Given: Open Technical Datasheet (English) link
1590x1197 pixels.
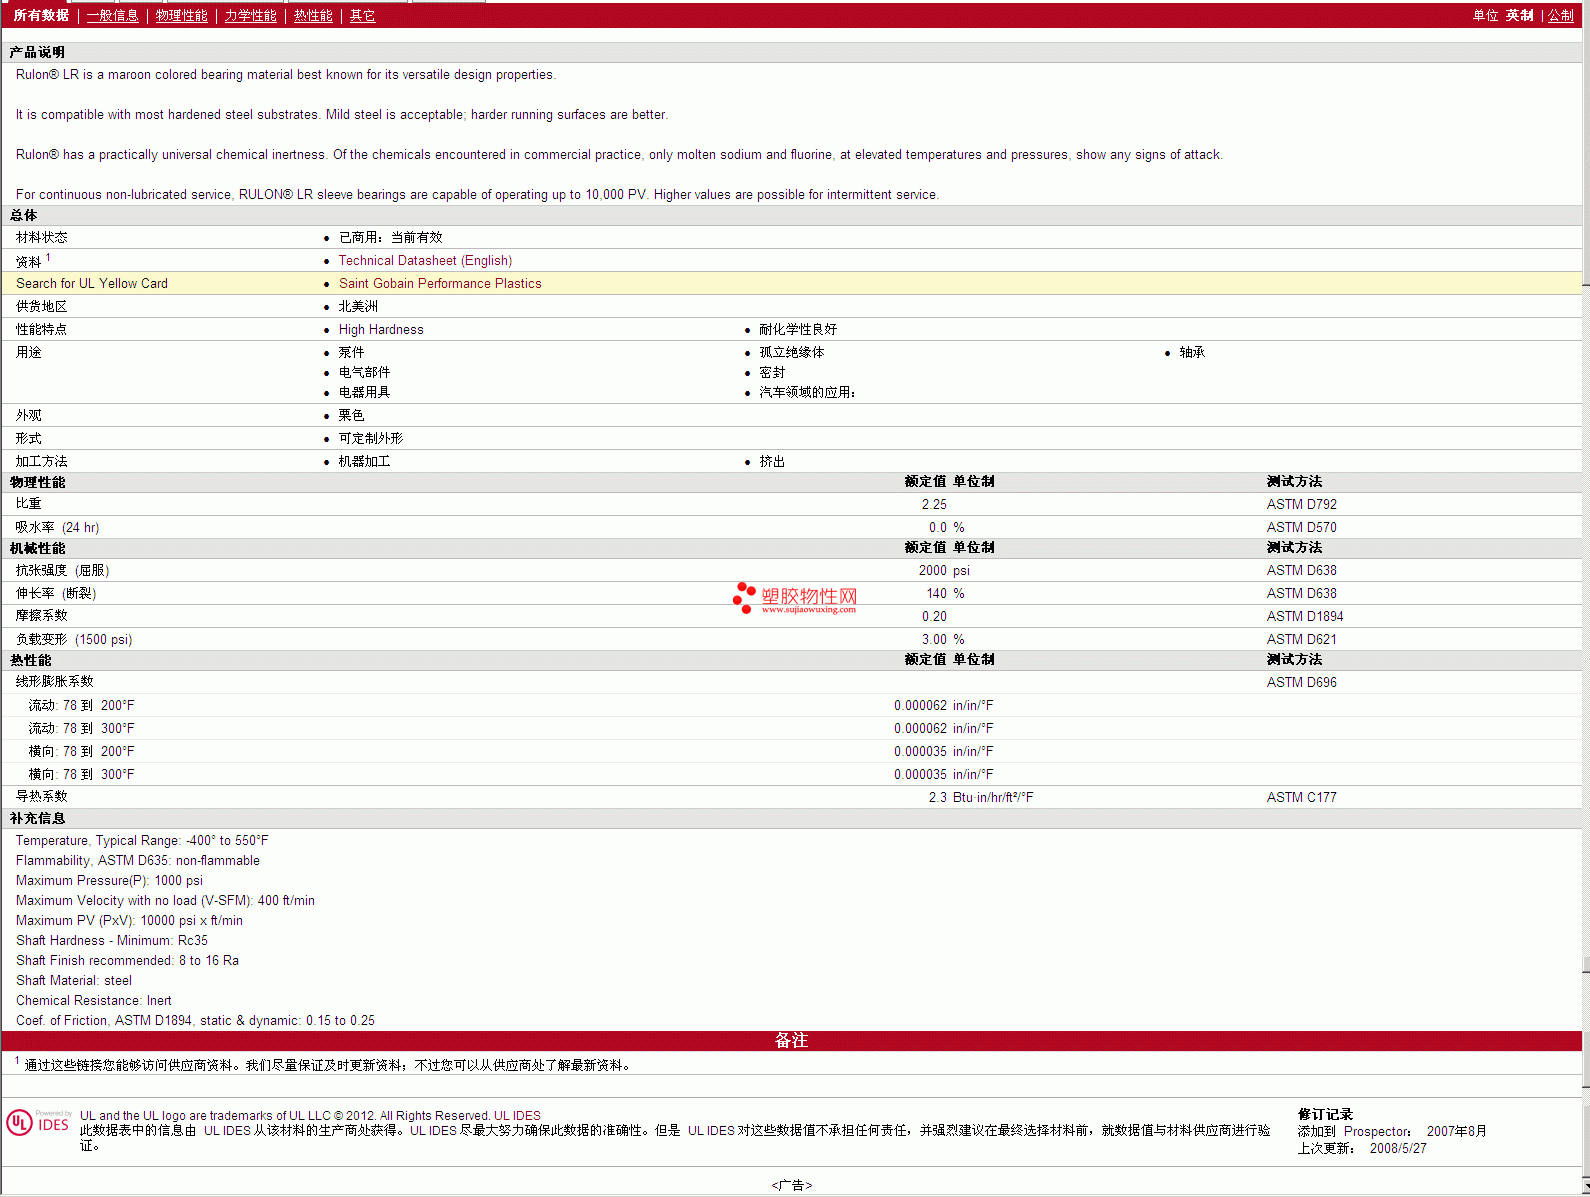Looking at the screenshot, I should click(x=425, y=260).
